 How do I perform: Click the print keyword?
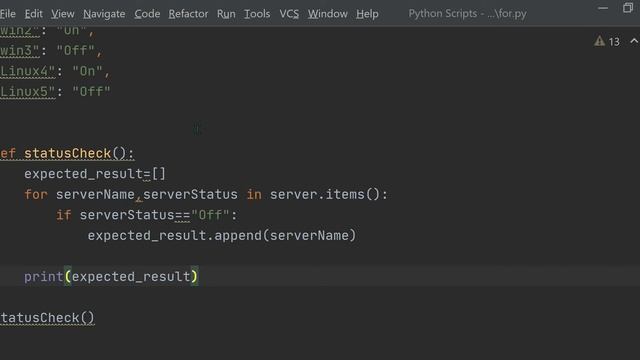click(43, 277)
